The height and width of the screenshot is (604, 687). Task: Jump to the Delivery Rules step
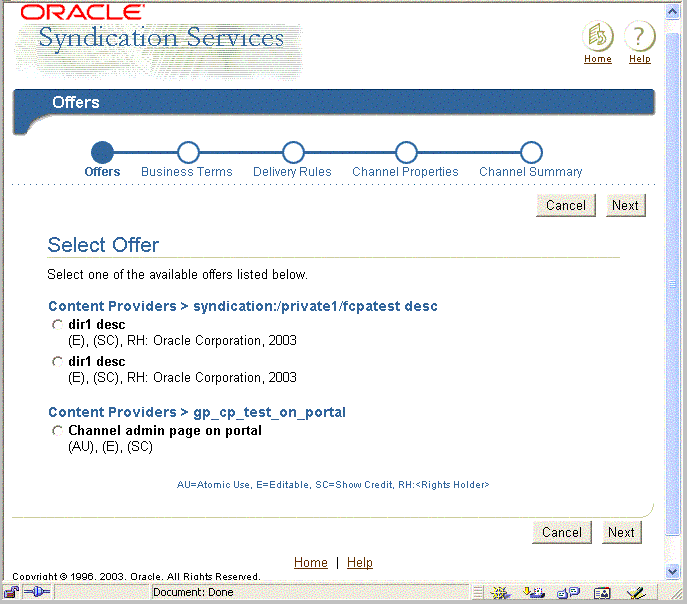coord(293,152)
